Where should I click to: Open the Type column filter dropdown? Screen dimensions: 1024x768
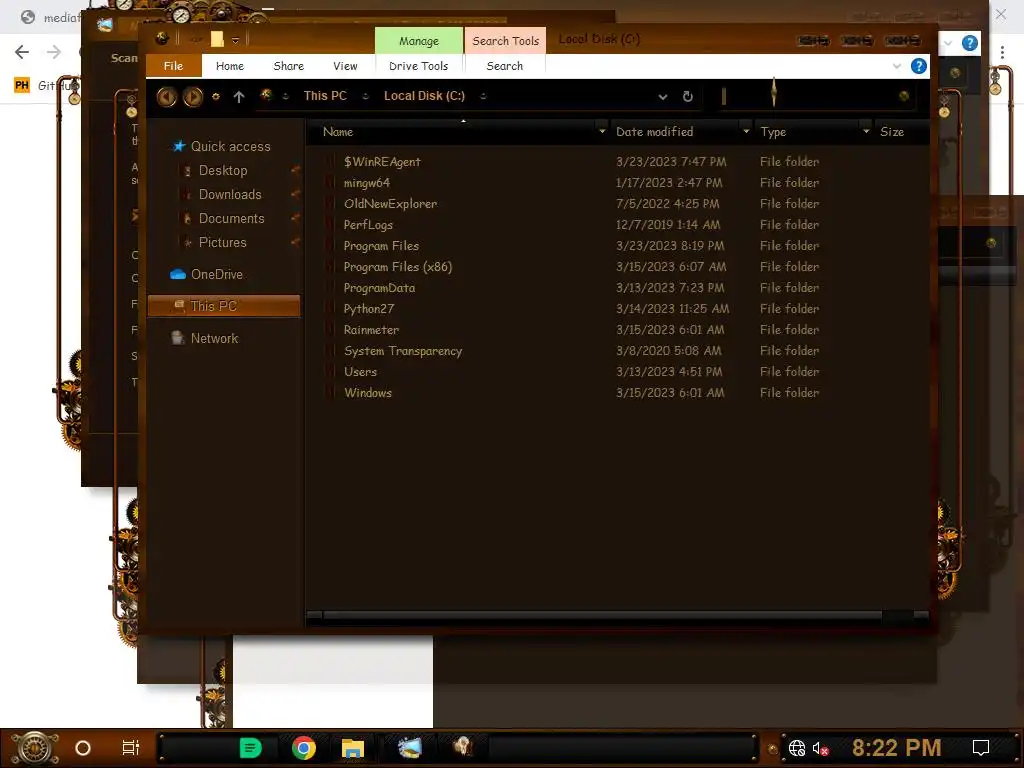(x=866, y=131)
